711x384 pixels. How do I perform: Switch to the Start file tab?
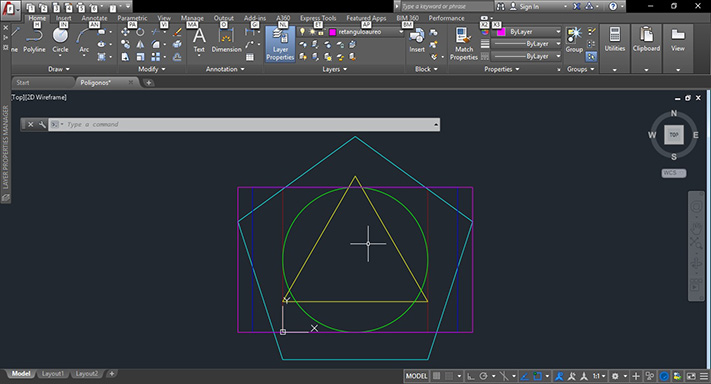[x=43, y=83]
